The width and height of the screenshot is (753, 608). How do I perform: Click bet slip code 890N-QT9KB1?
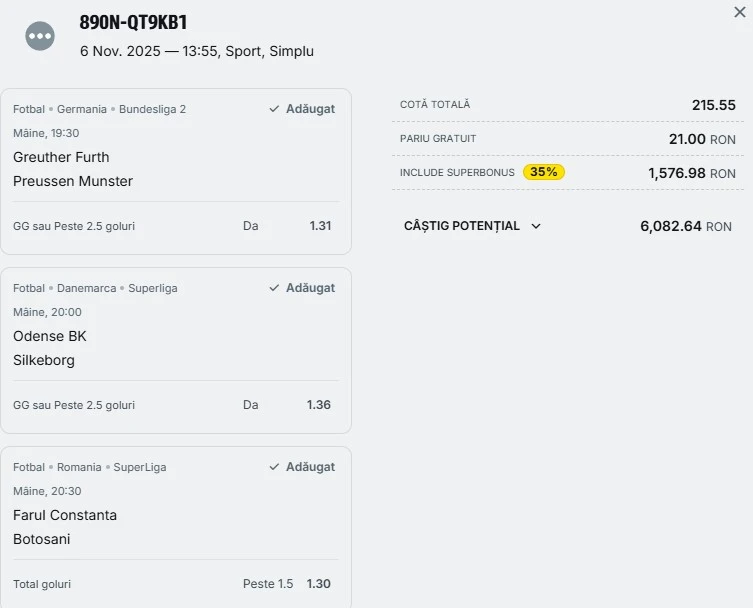pyautogui.click(x=133, y=22)
